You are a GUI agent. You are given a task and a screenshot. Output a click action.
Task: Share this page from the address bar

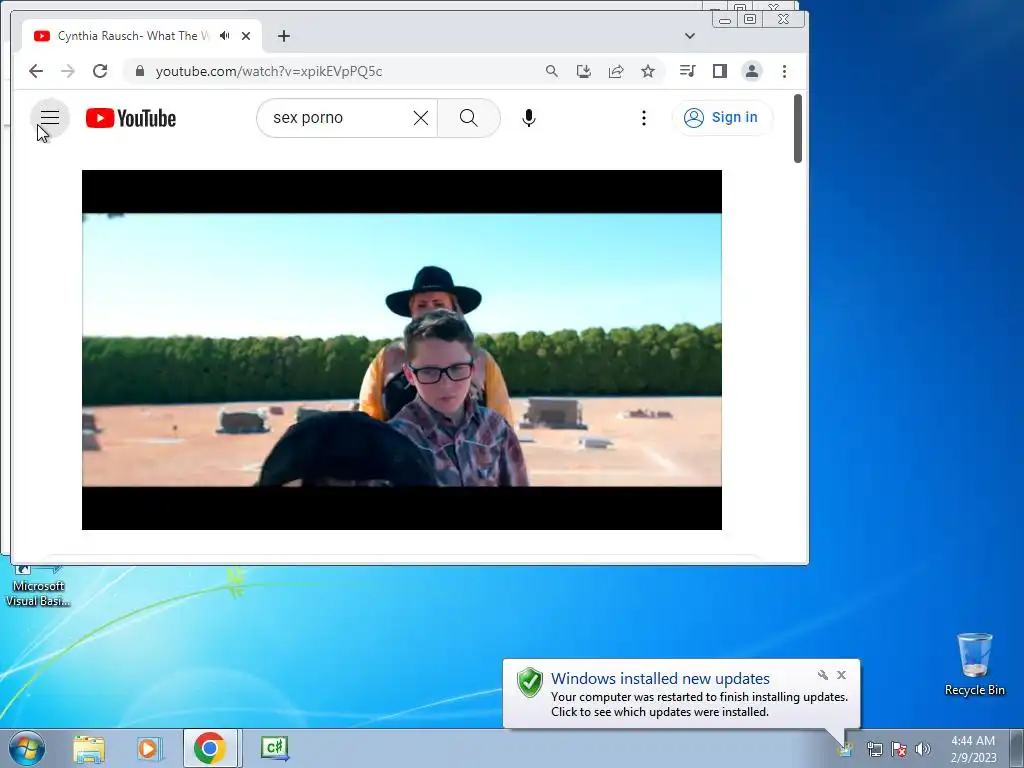[x=616, y=71]
